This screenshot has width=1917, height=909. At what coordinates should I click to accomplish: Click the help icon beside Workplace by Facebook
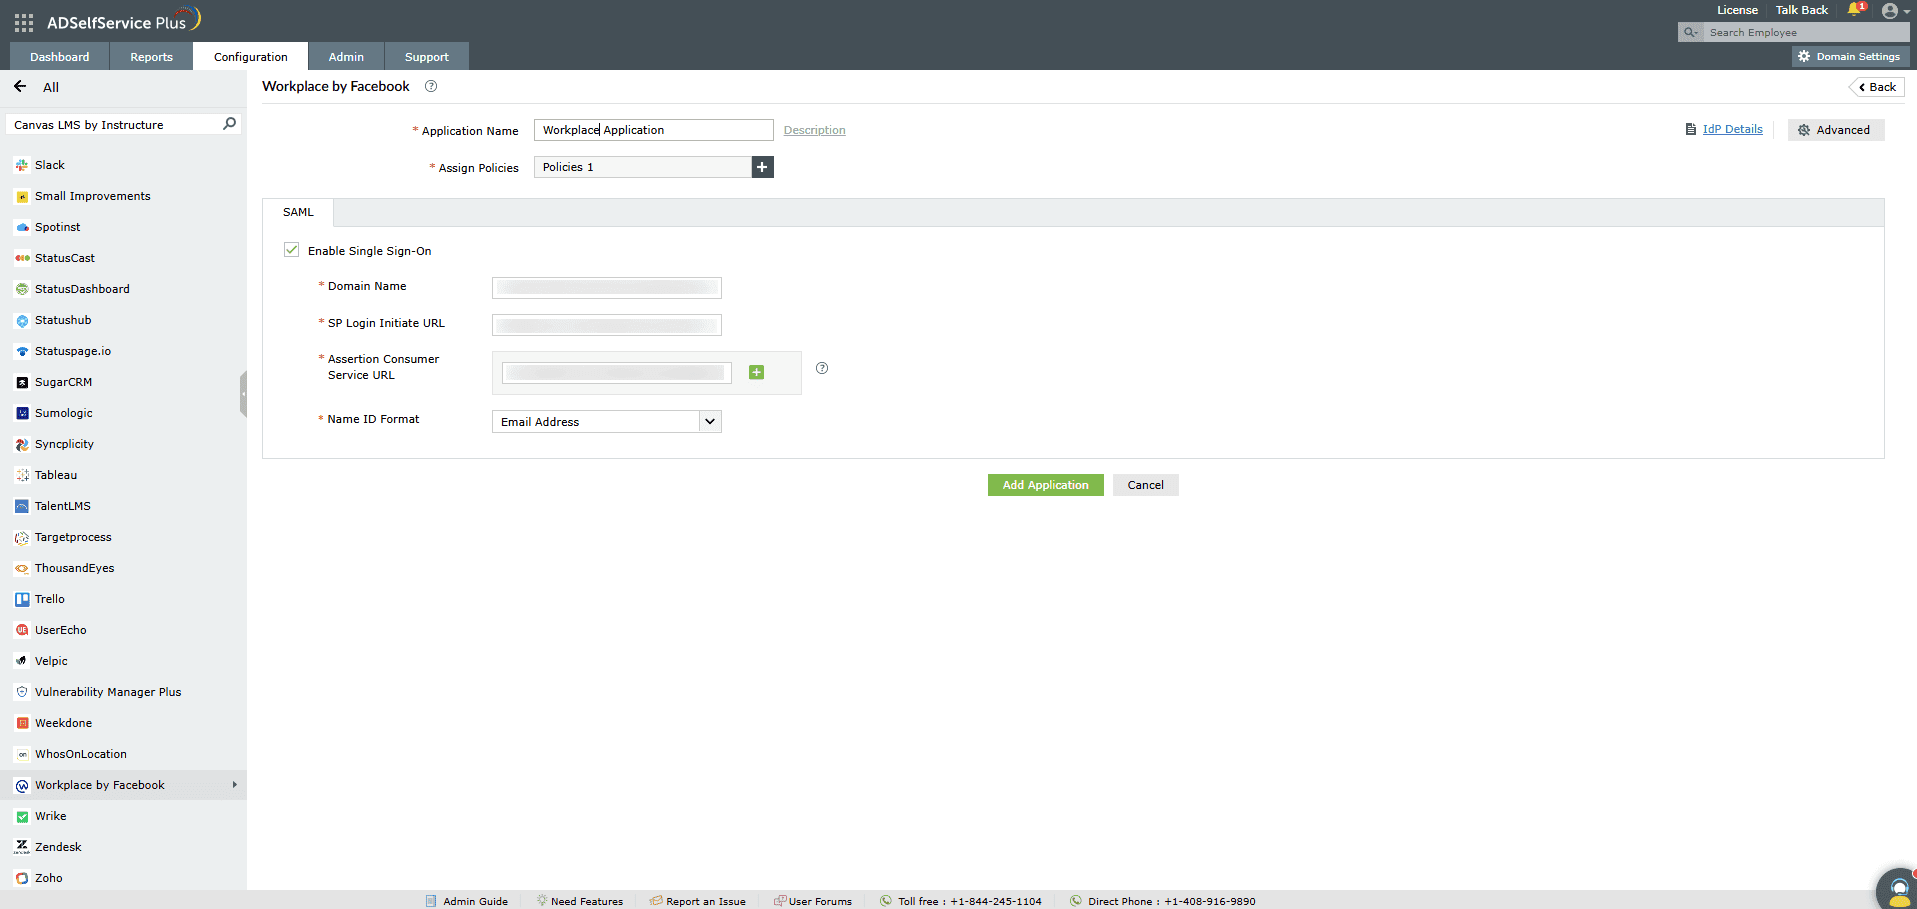(430, 86)
